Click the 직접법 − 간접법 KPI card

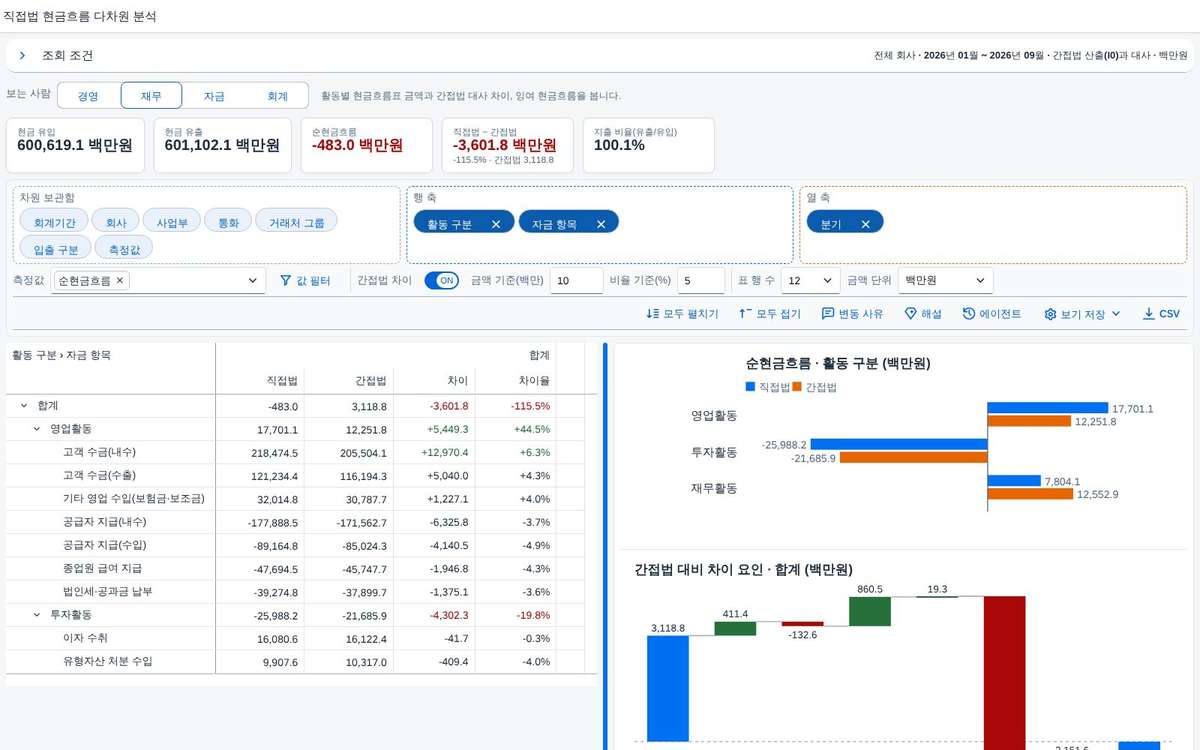pyautogui.click(x=507, y=145)
